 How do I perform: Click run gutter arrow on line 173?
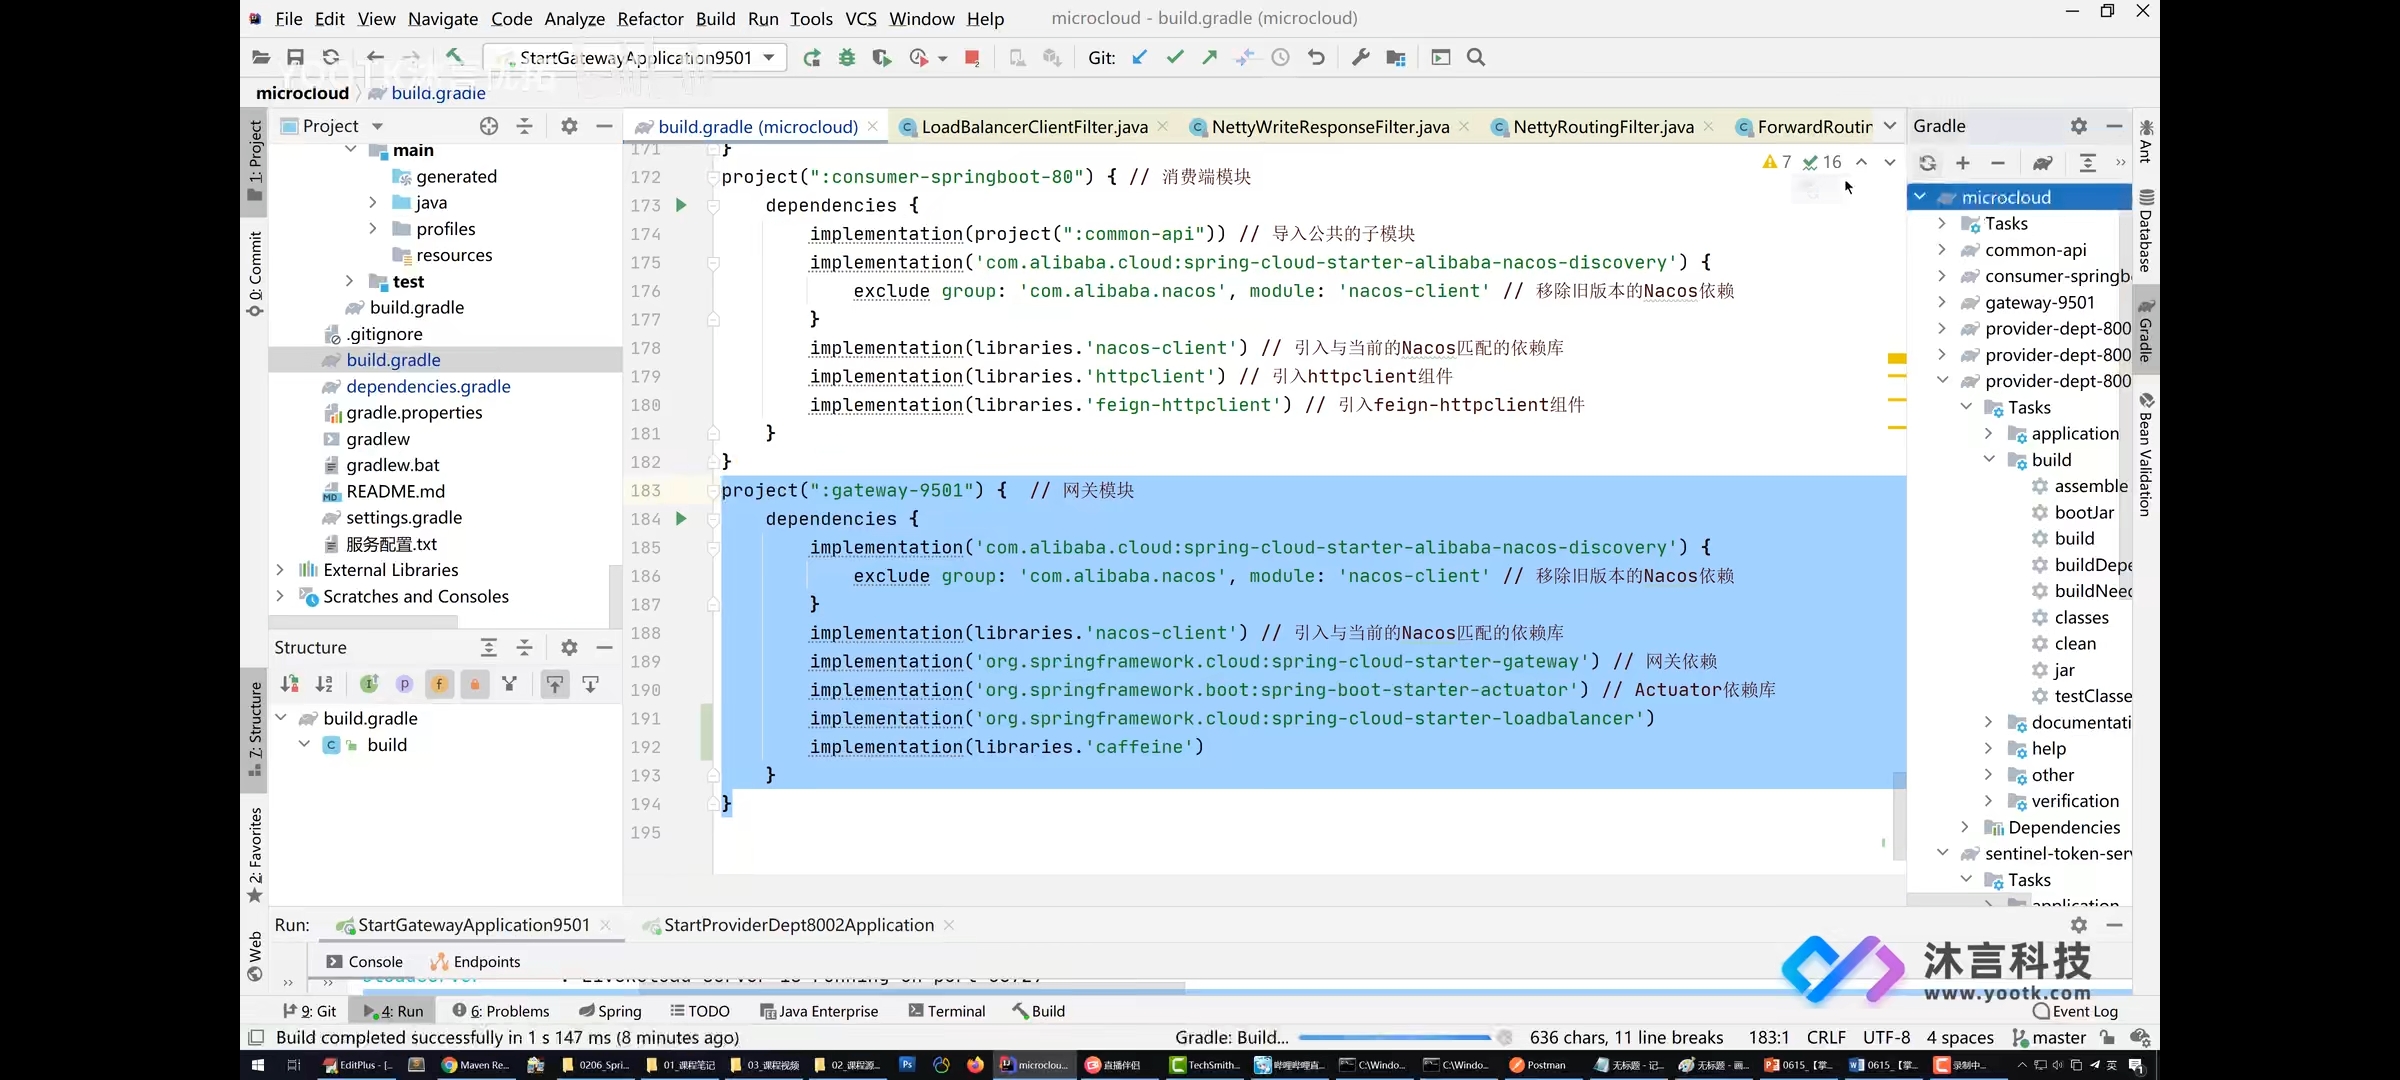[x=681, y=205]
